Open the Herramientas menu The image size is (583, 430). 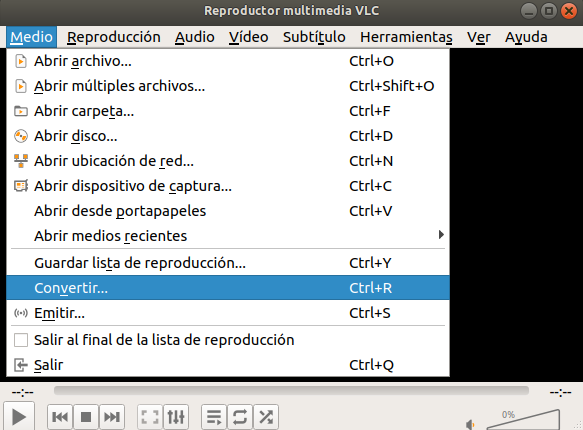click(x=406, y=37)
